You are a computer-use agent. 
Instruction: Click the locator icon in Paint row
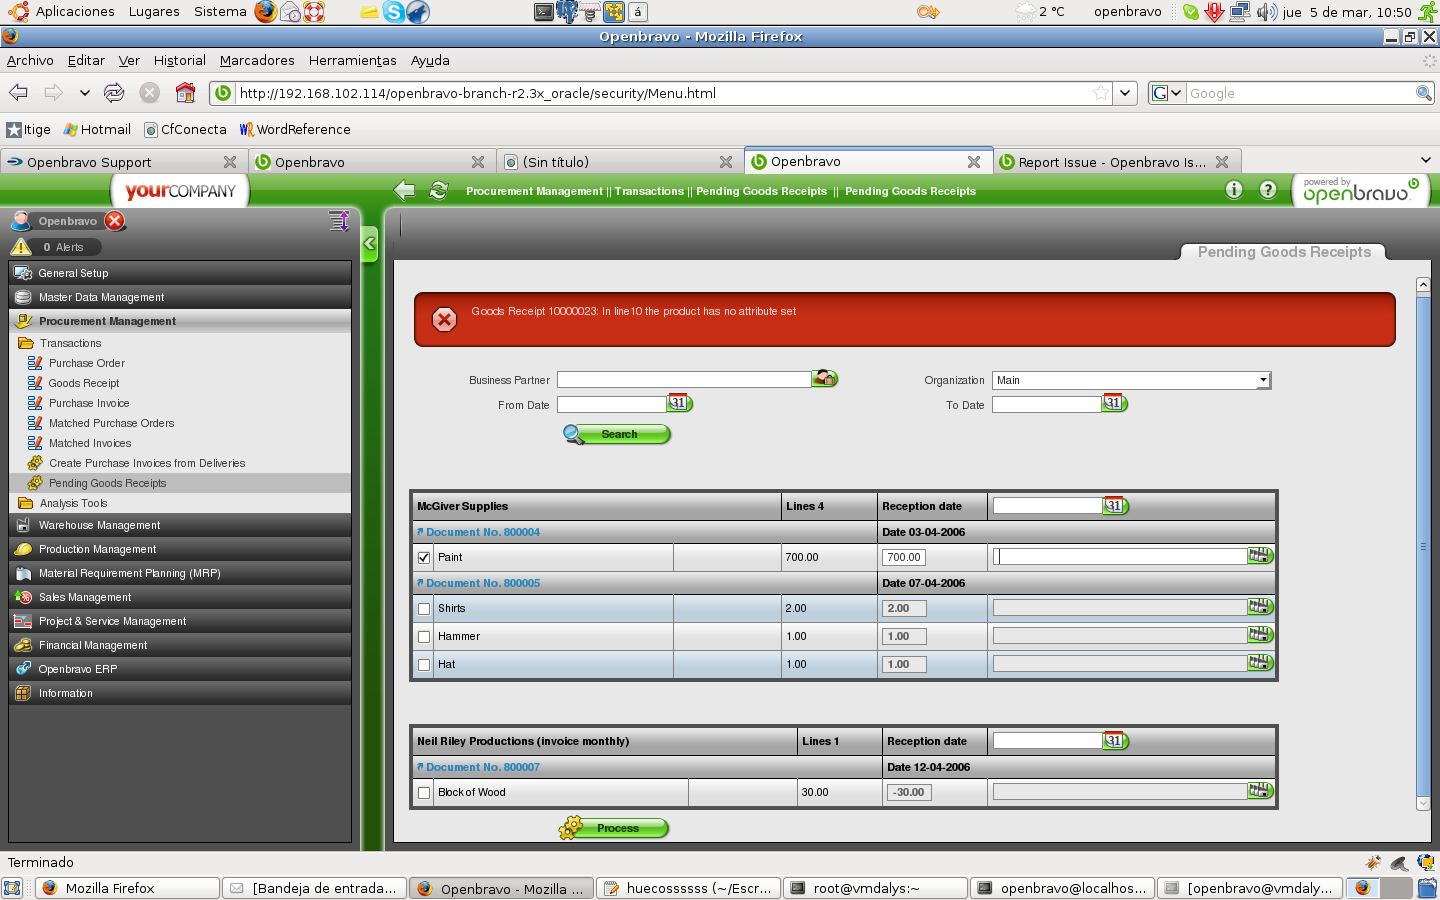pos(1259,556)
